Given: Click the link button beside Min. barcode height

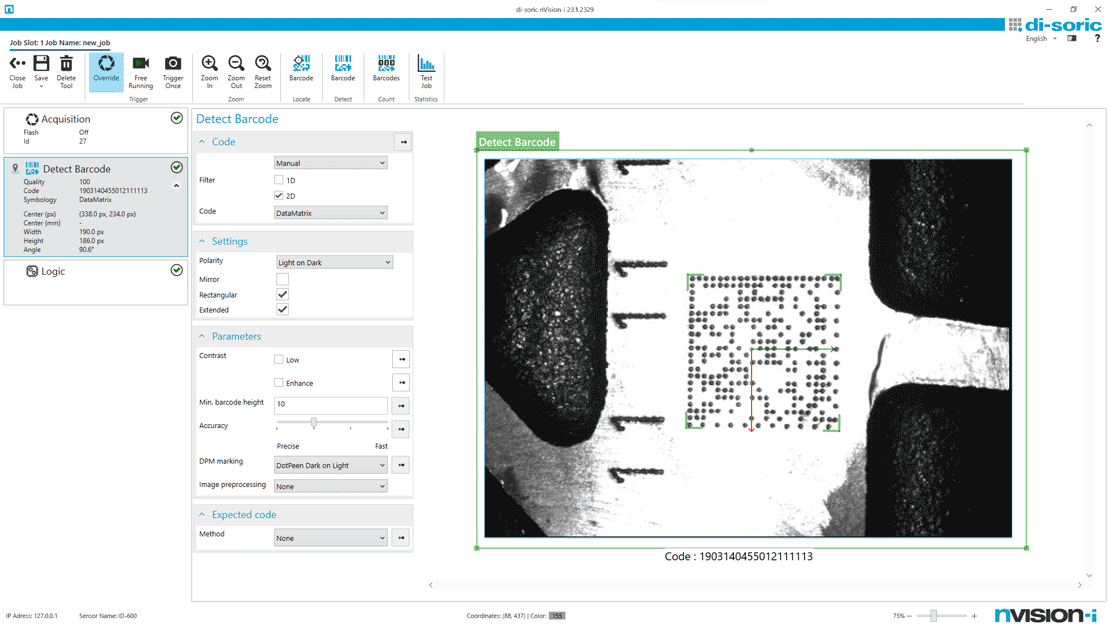Looking at the screenshot, I should tap(401, 406).
